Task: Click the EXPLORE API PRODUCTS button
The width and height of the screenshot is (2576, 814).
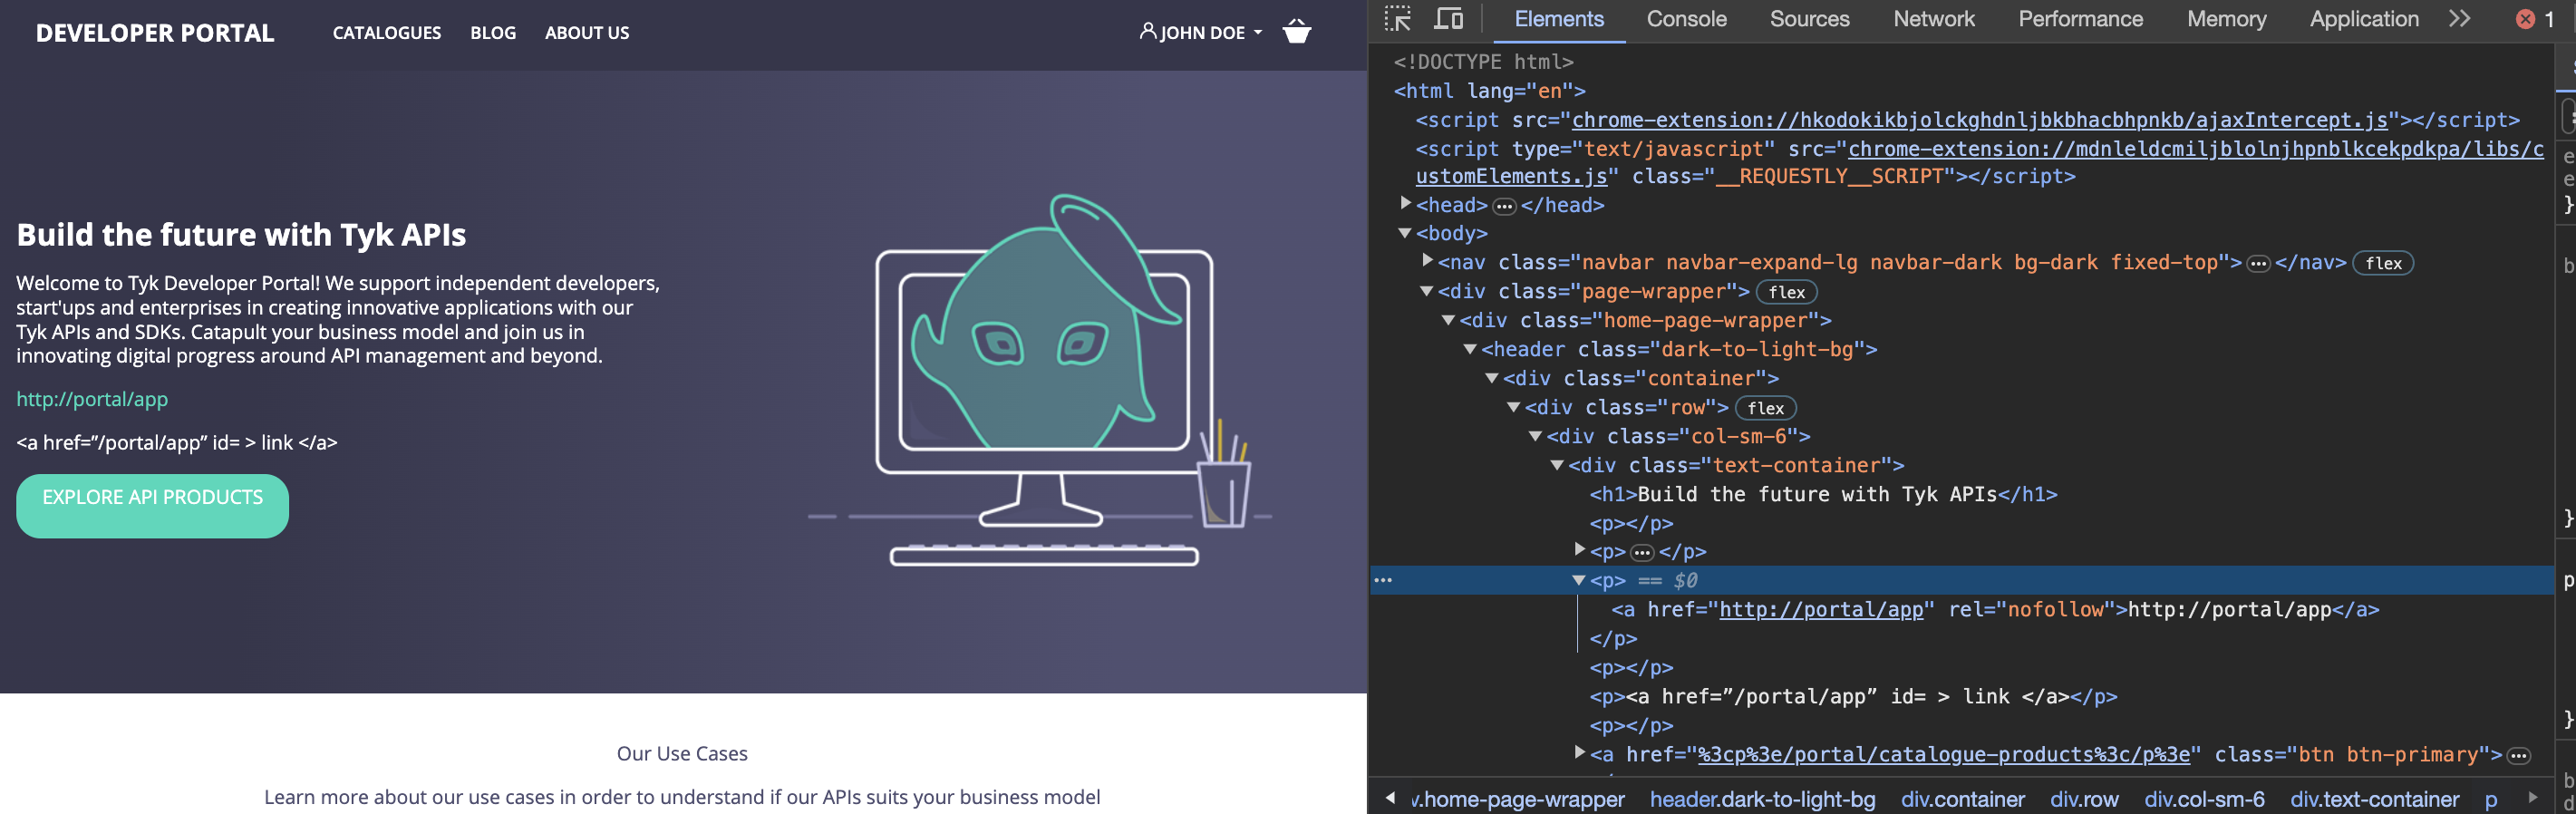Action: pos(152,506)
